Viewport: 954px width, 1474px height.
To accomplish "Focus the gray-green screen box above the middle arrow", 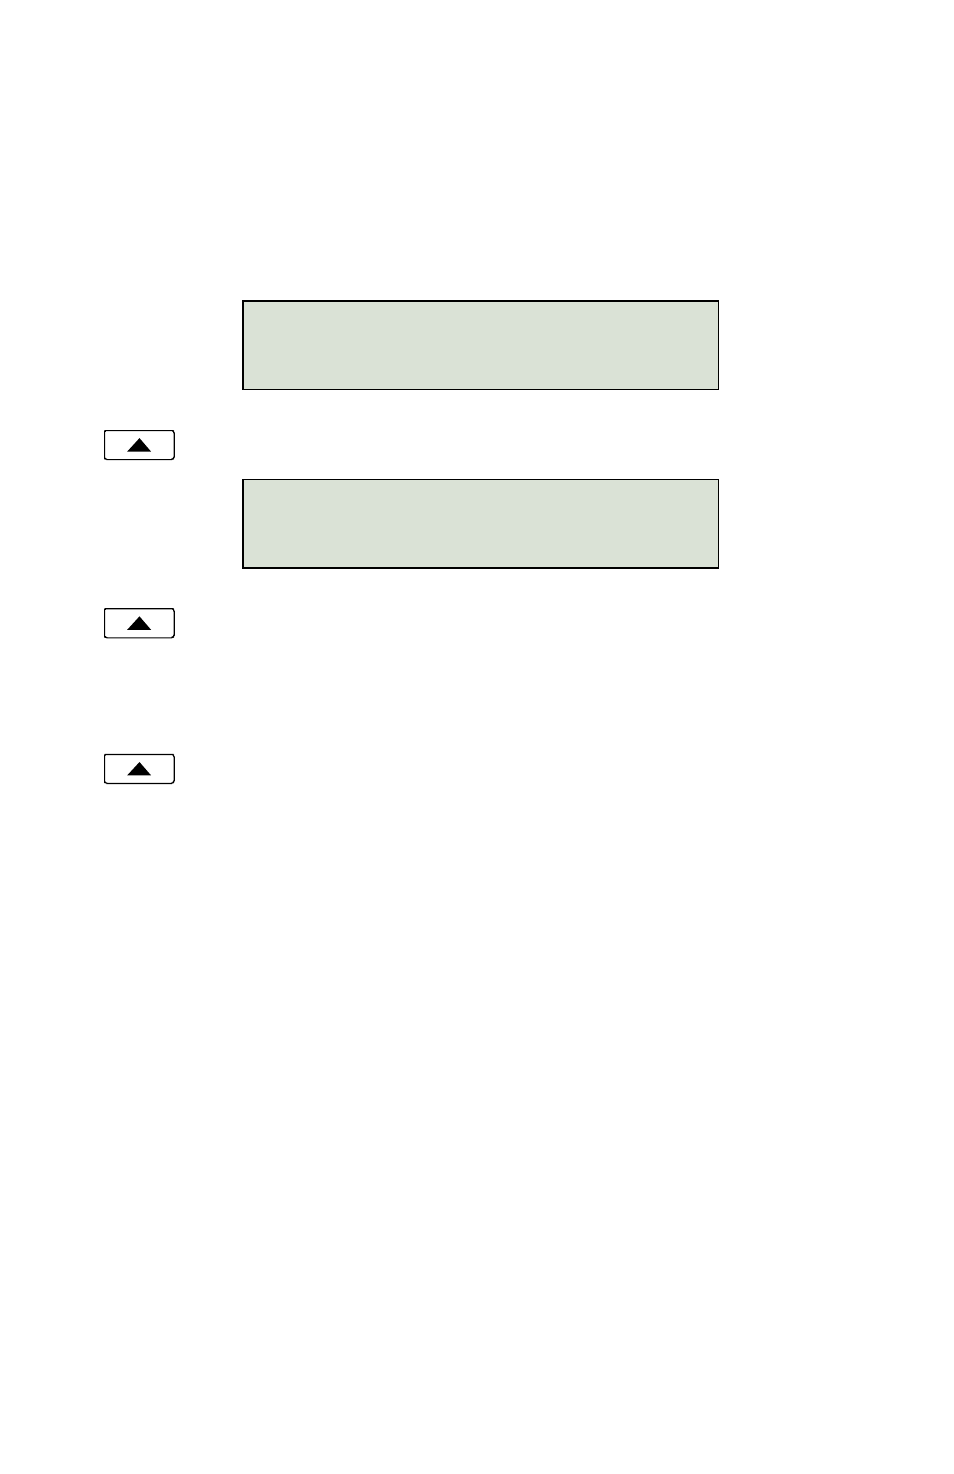I will pos(480,524).
